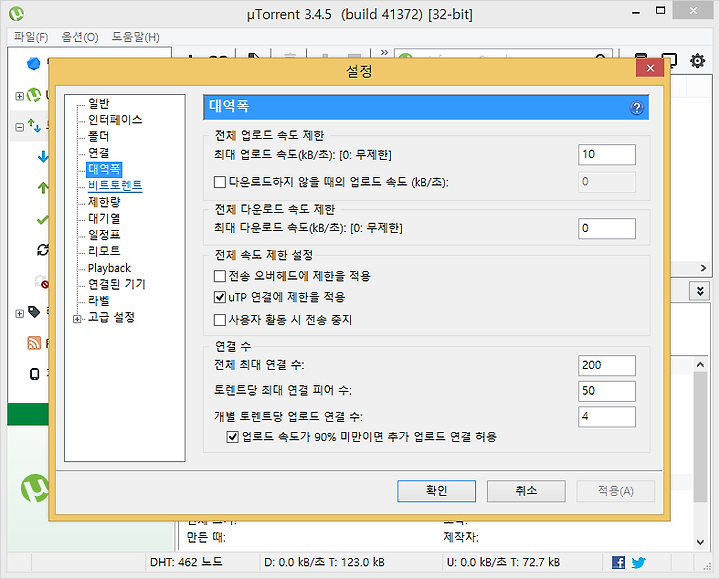This screenshot has width=720, height=579.
Task: Confirm settings with 확인 button
Action: point(436,491)
